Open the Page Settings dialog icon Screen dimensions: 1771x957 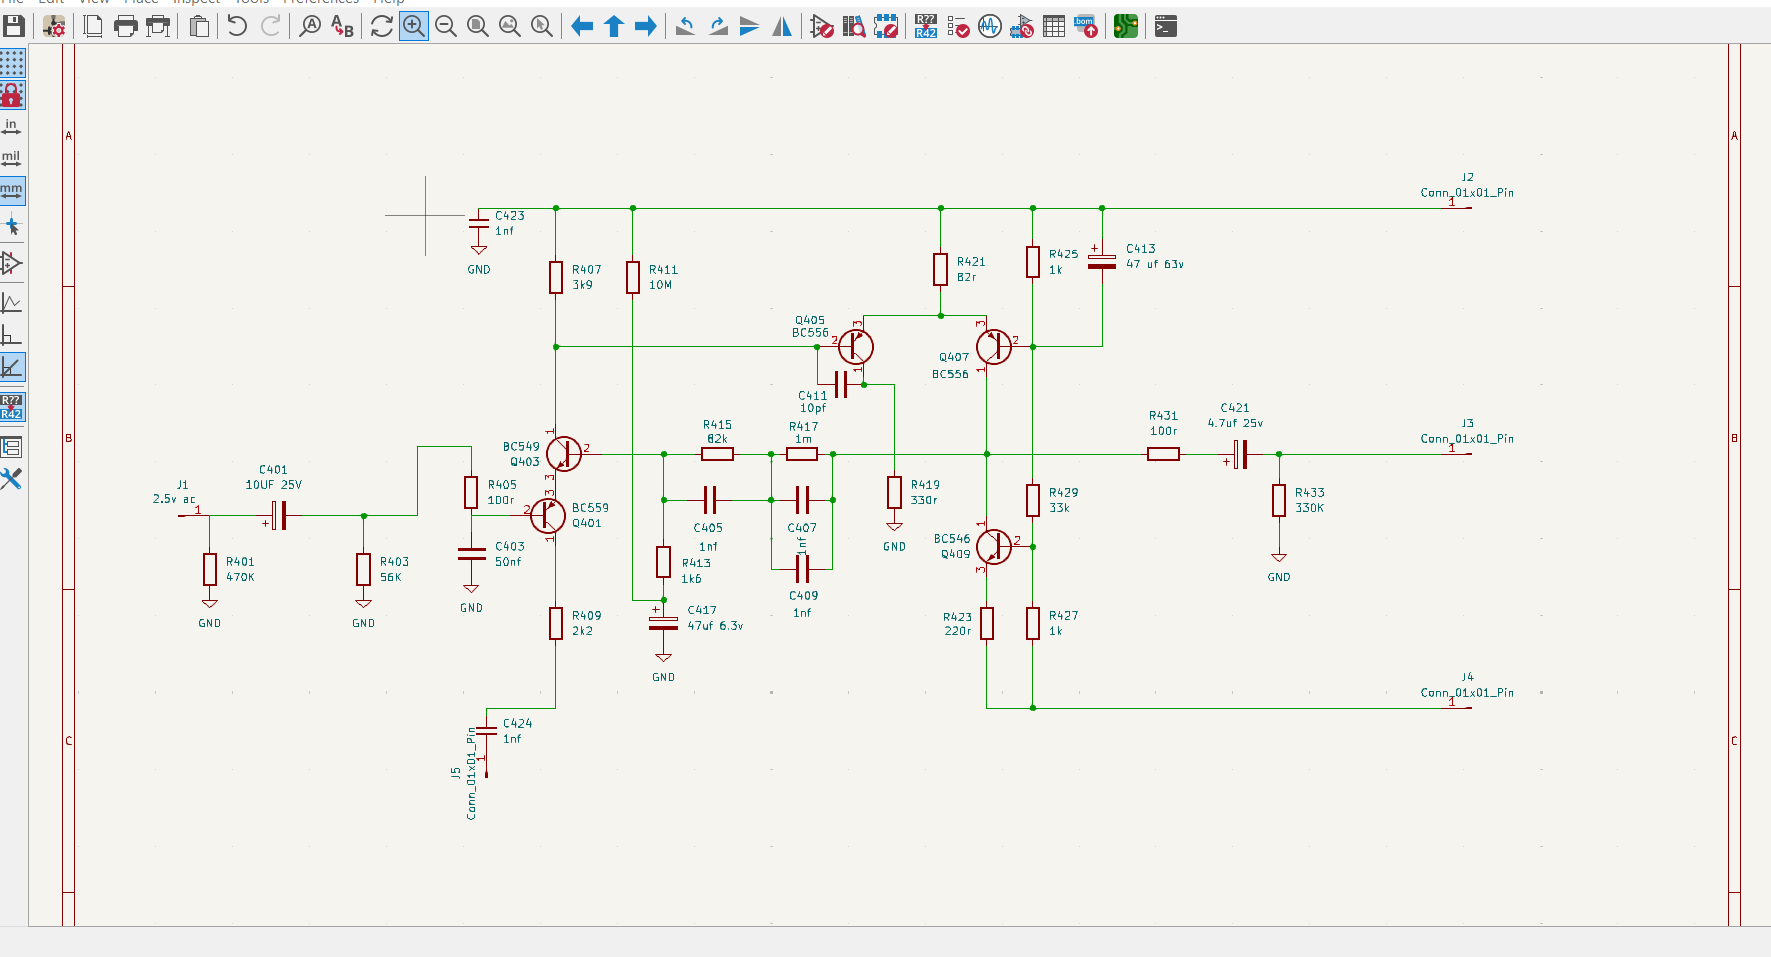(93, 26)
